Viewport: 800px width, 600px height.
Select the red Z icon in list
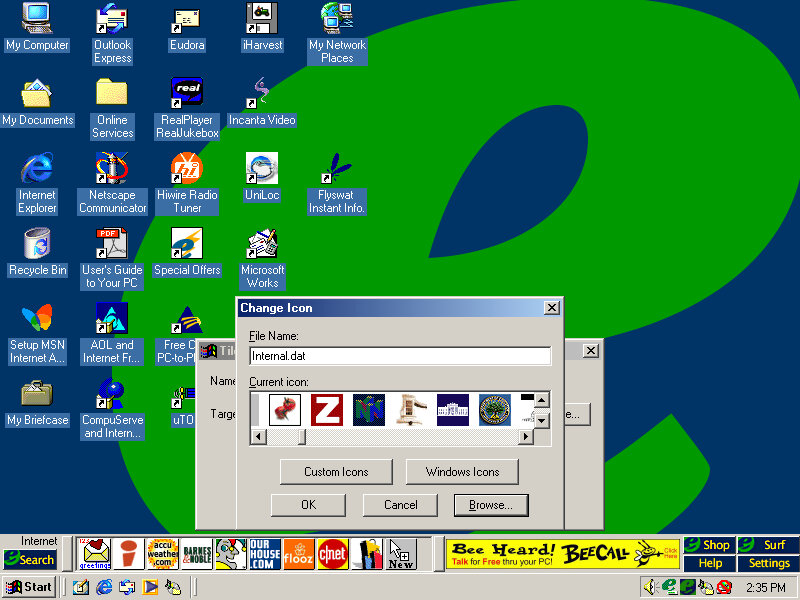[327, 410]
